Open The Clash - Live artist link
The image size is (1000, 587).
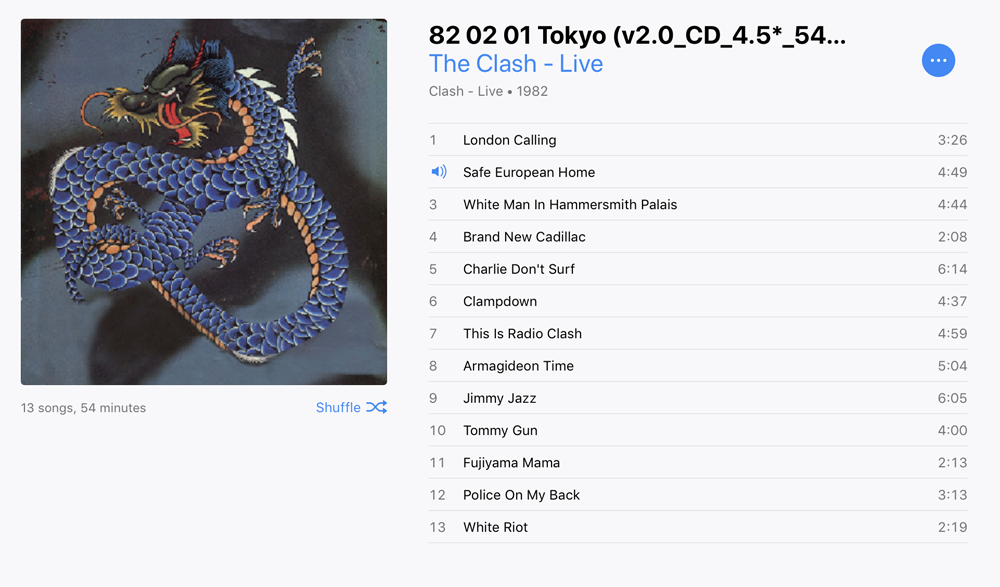pos(515,64)
